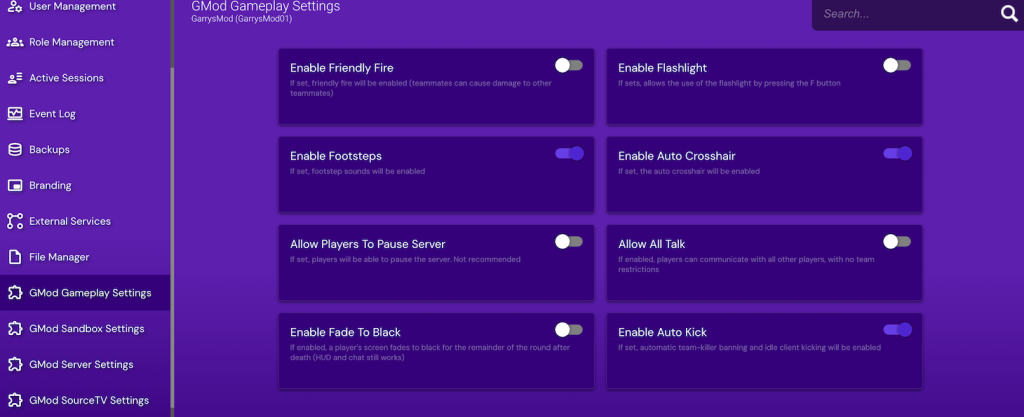Screen dimensions: 1024x417
Task: Go to GMod SourceTV Settings
Action: coord(88,401)
